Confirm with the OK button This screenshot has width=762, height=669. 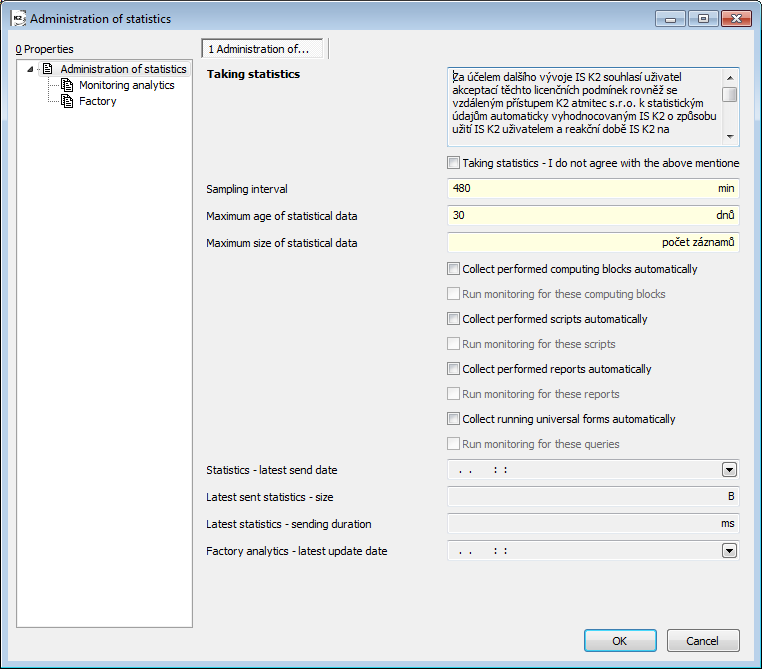(620, 641)
